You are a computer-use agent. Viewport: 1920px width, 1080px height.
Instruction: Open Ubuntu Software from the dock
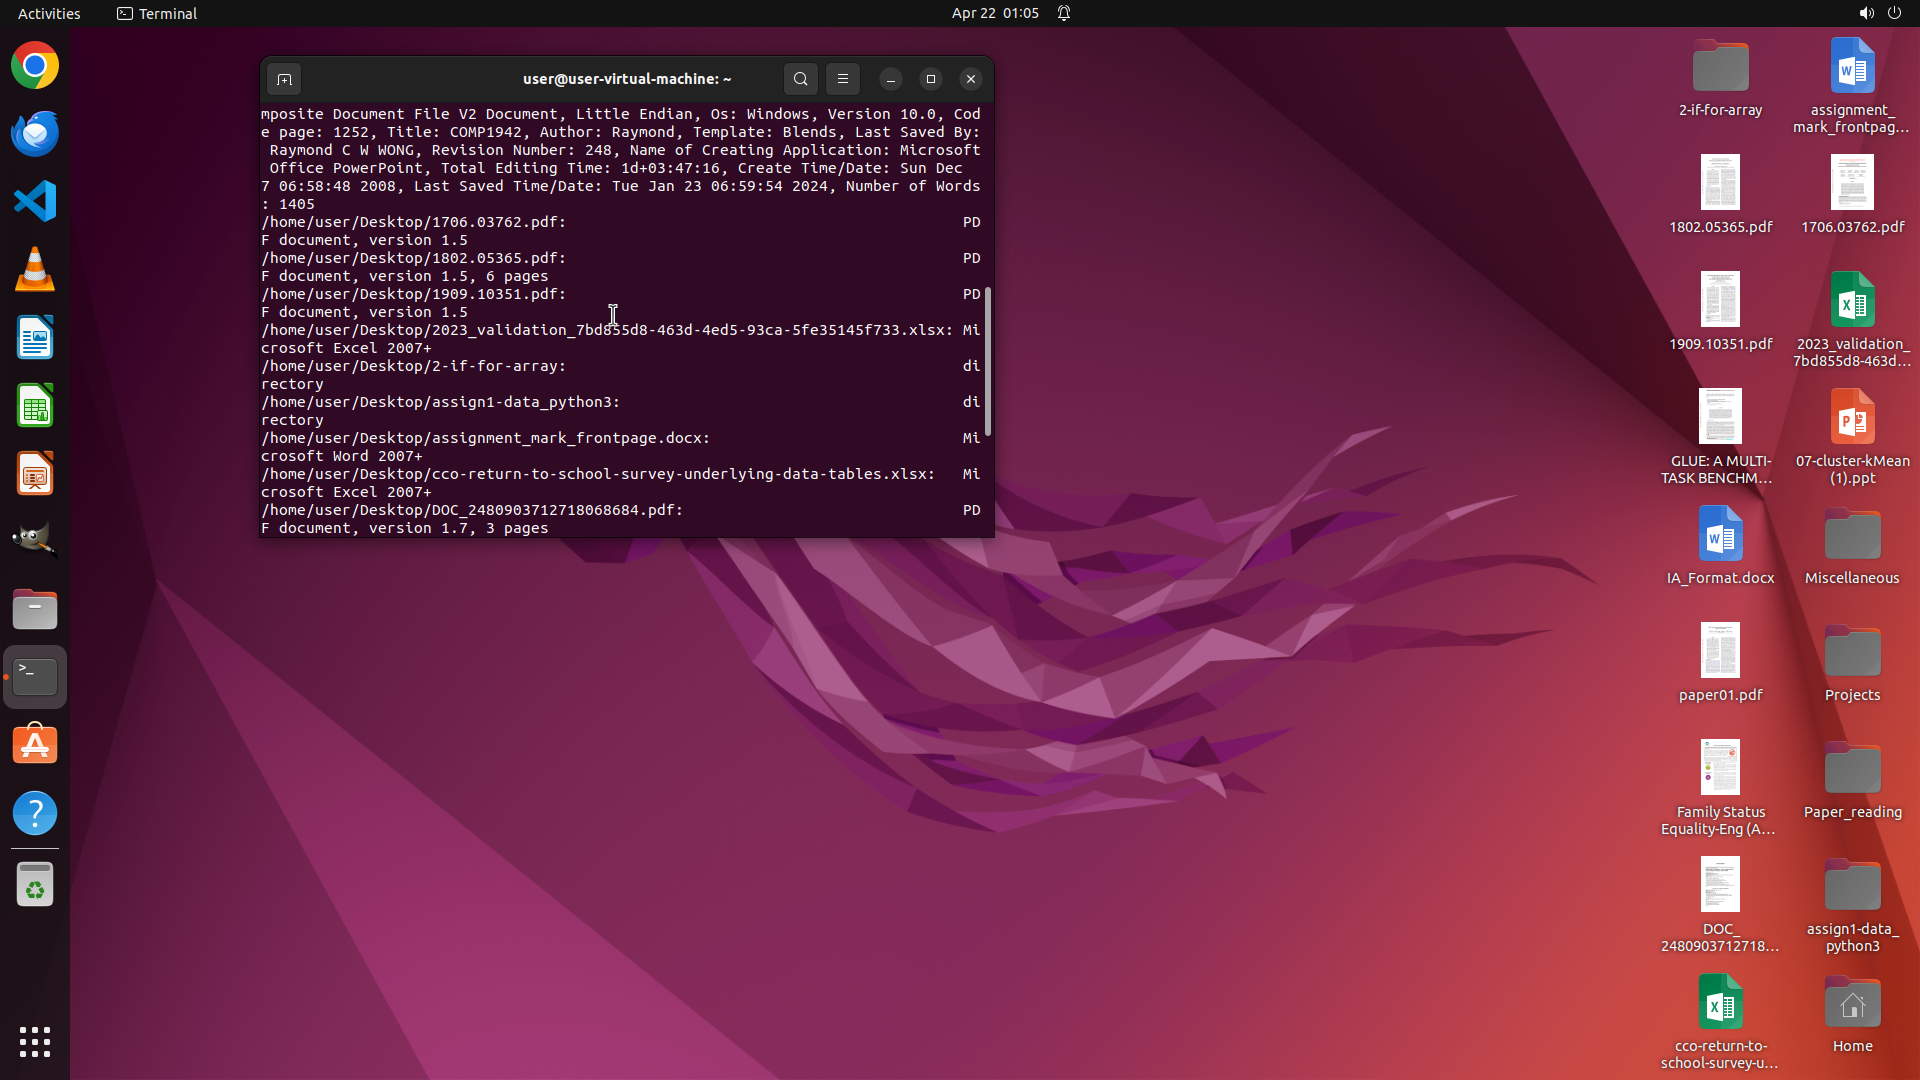pos(35,745)
